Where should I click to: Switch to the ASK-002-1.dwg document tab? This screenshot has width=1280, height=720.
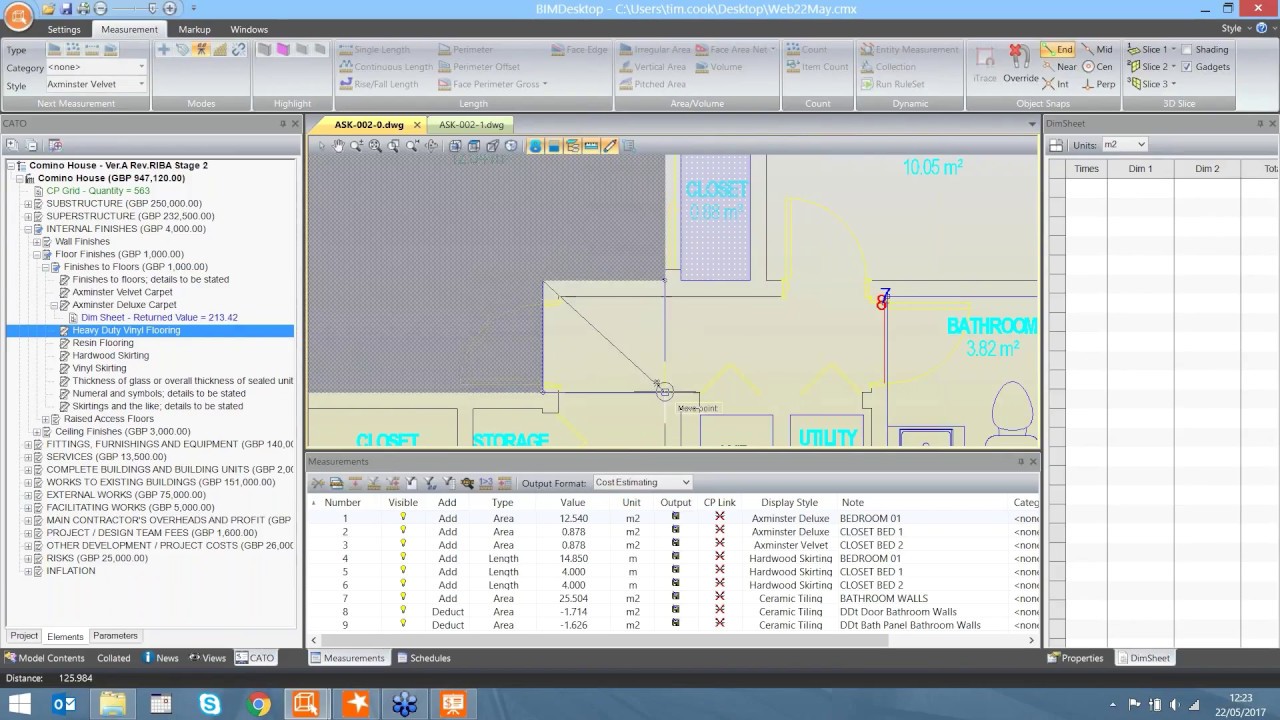point(471,125)
